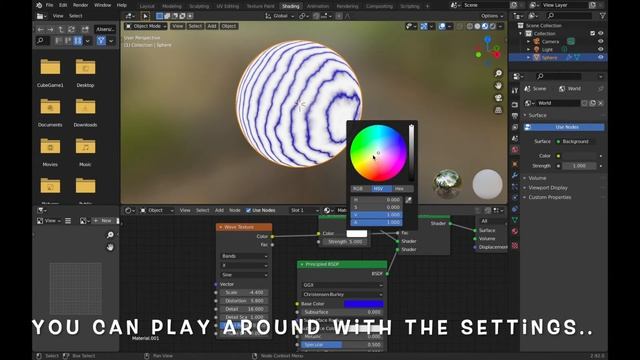The width and height of the screenshot is (640, 360).
Task: Click the Blender logo icon
Action: coord(39,5)
